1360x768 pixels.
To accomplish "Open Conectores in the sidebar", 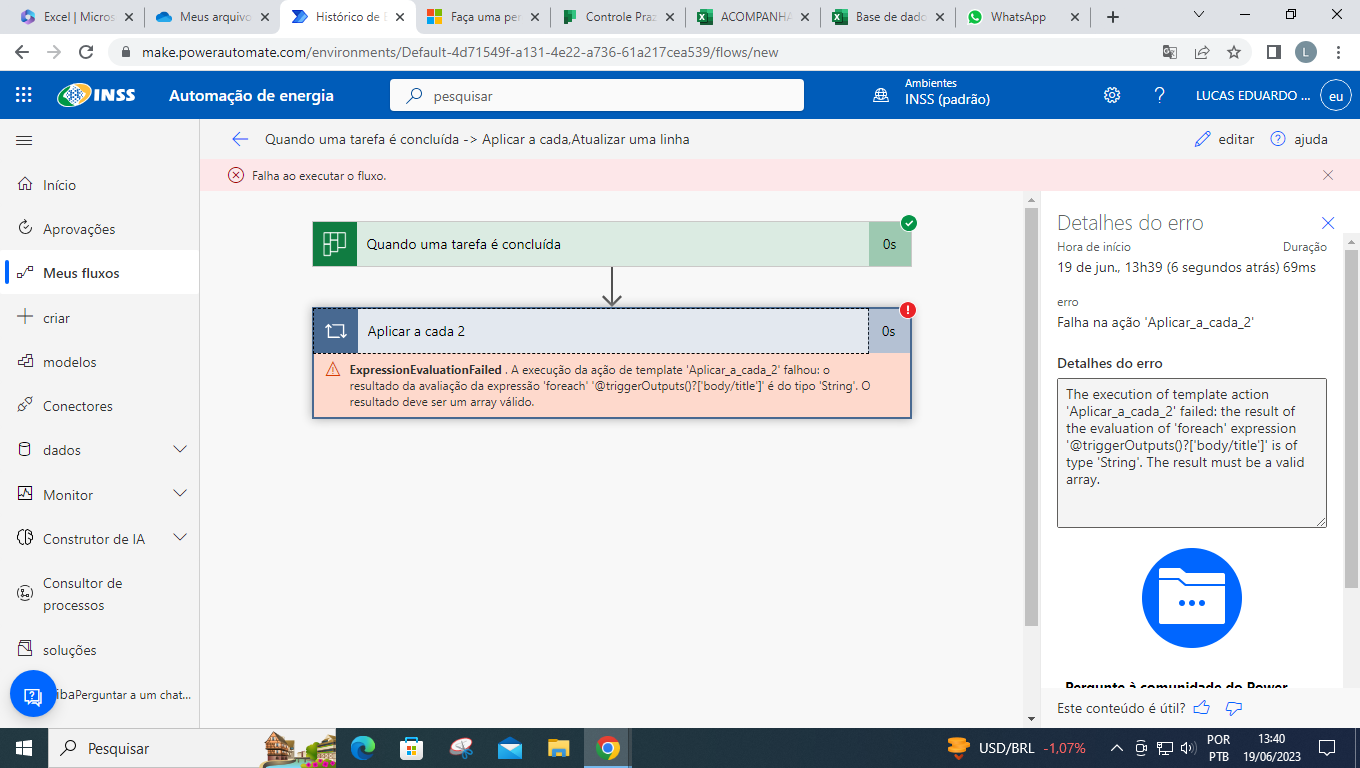I will point(99,406).
